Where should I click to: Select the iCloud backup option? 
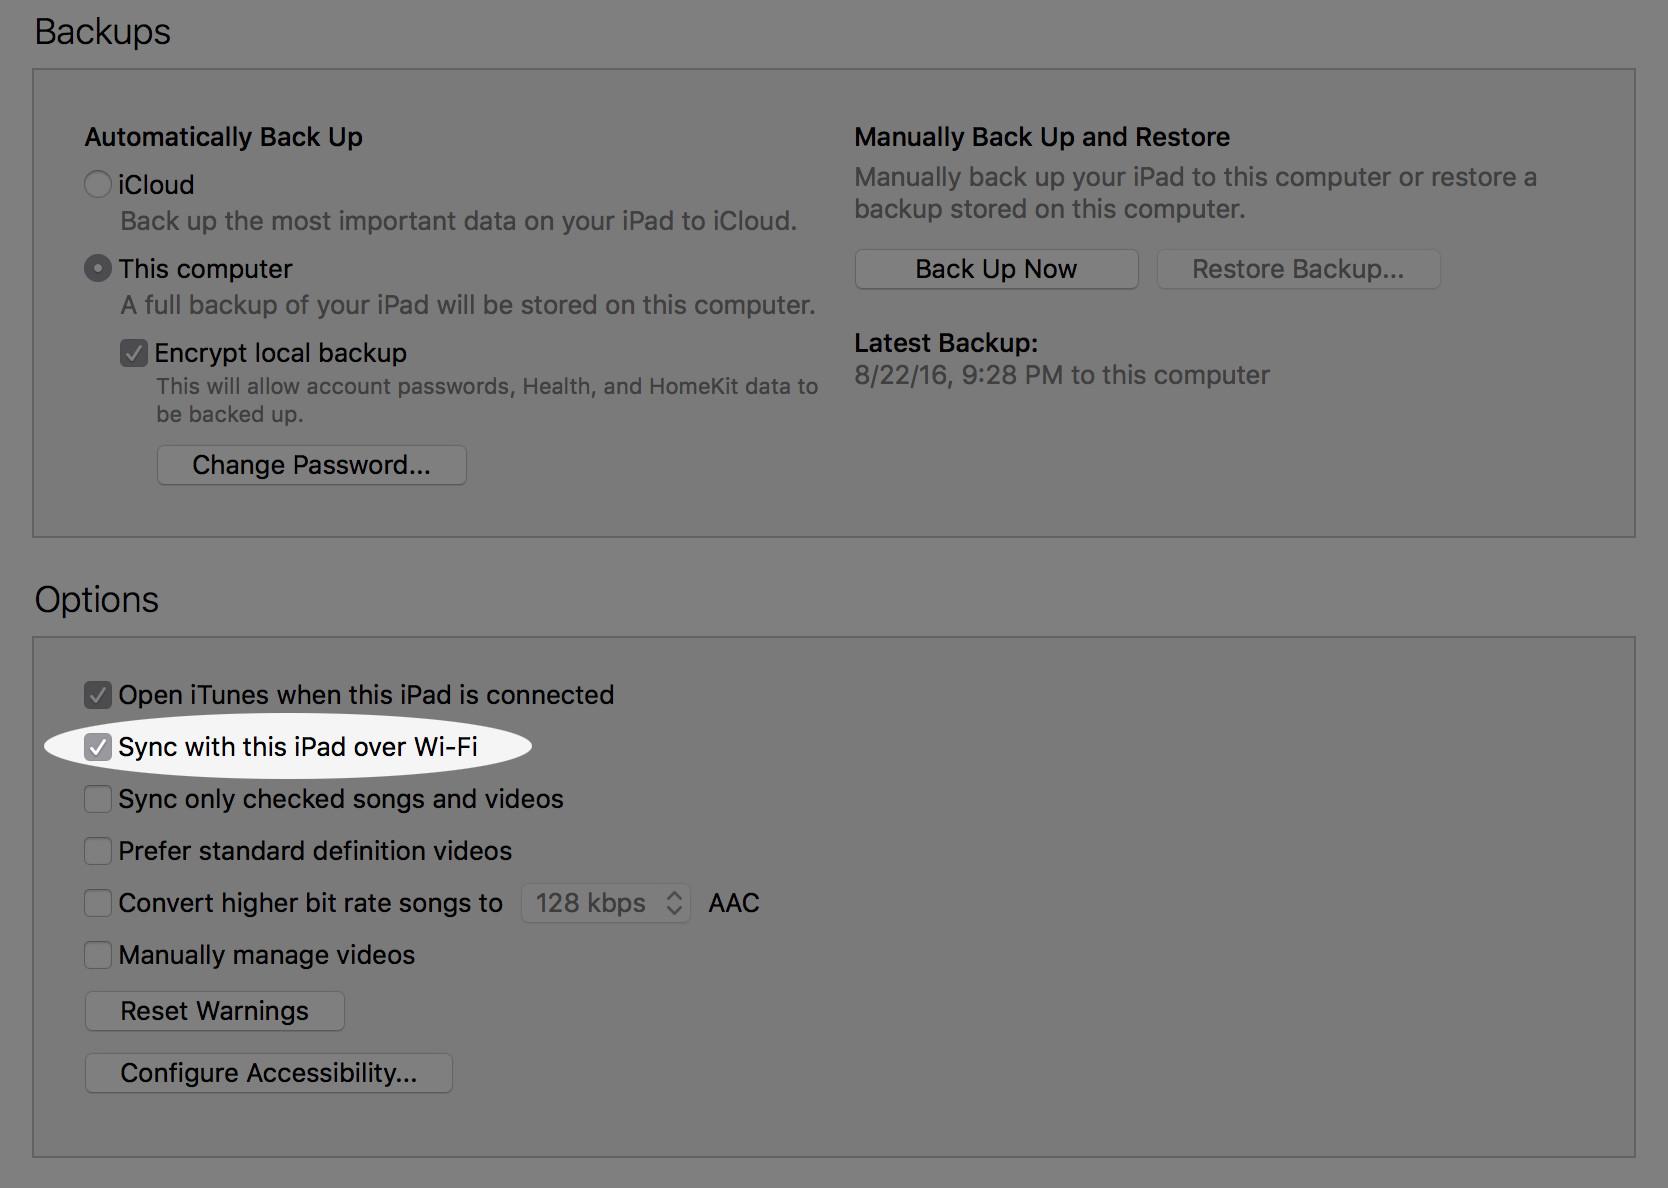(x=97, y=184)
